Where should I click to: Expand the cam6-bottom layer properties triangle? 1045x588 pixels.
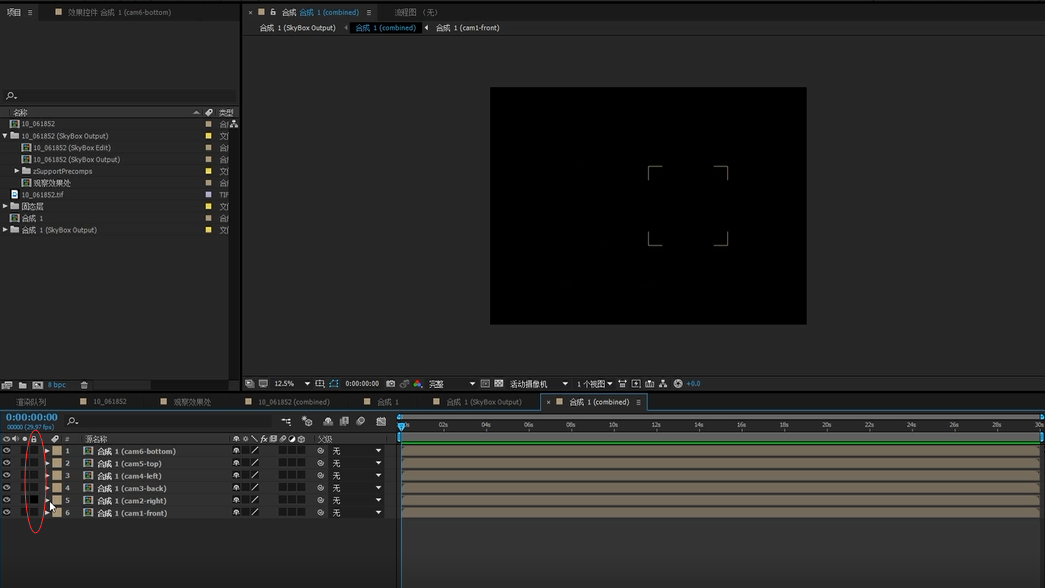pos(47,451)
